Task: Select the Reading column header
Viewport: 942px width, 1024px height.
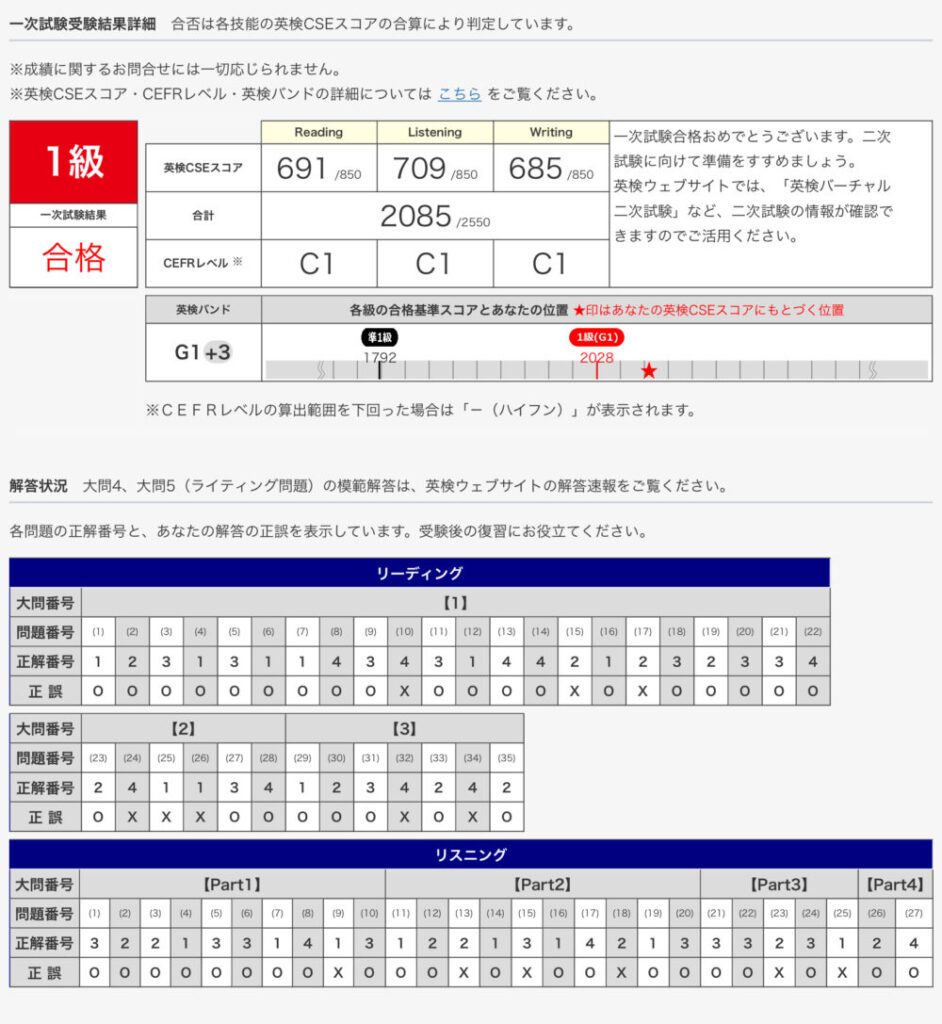Action: coord(319,132)
